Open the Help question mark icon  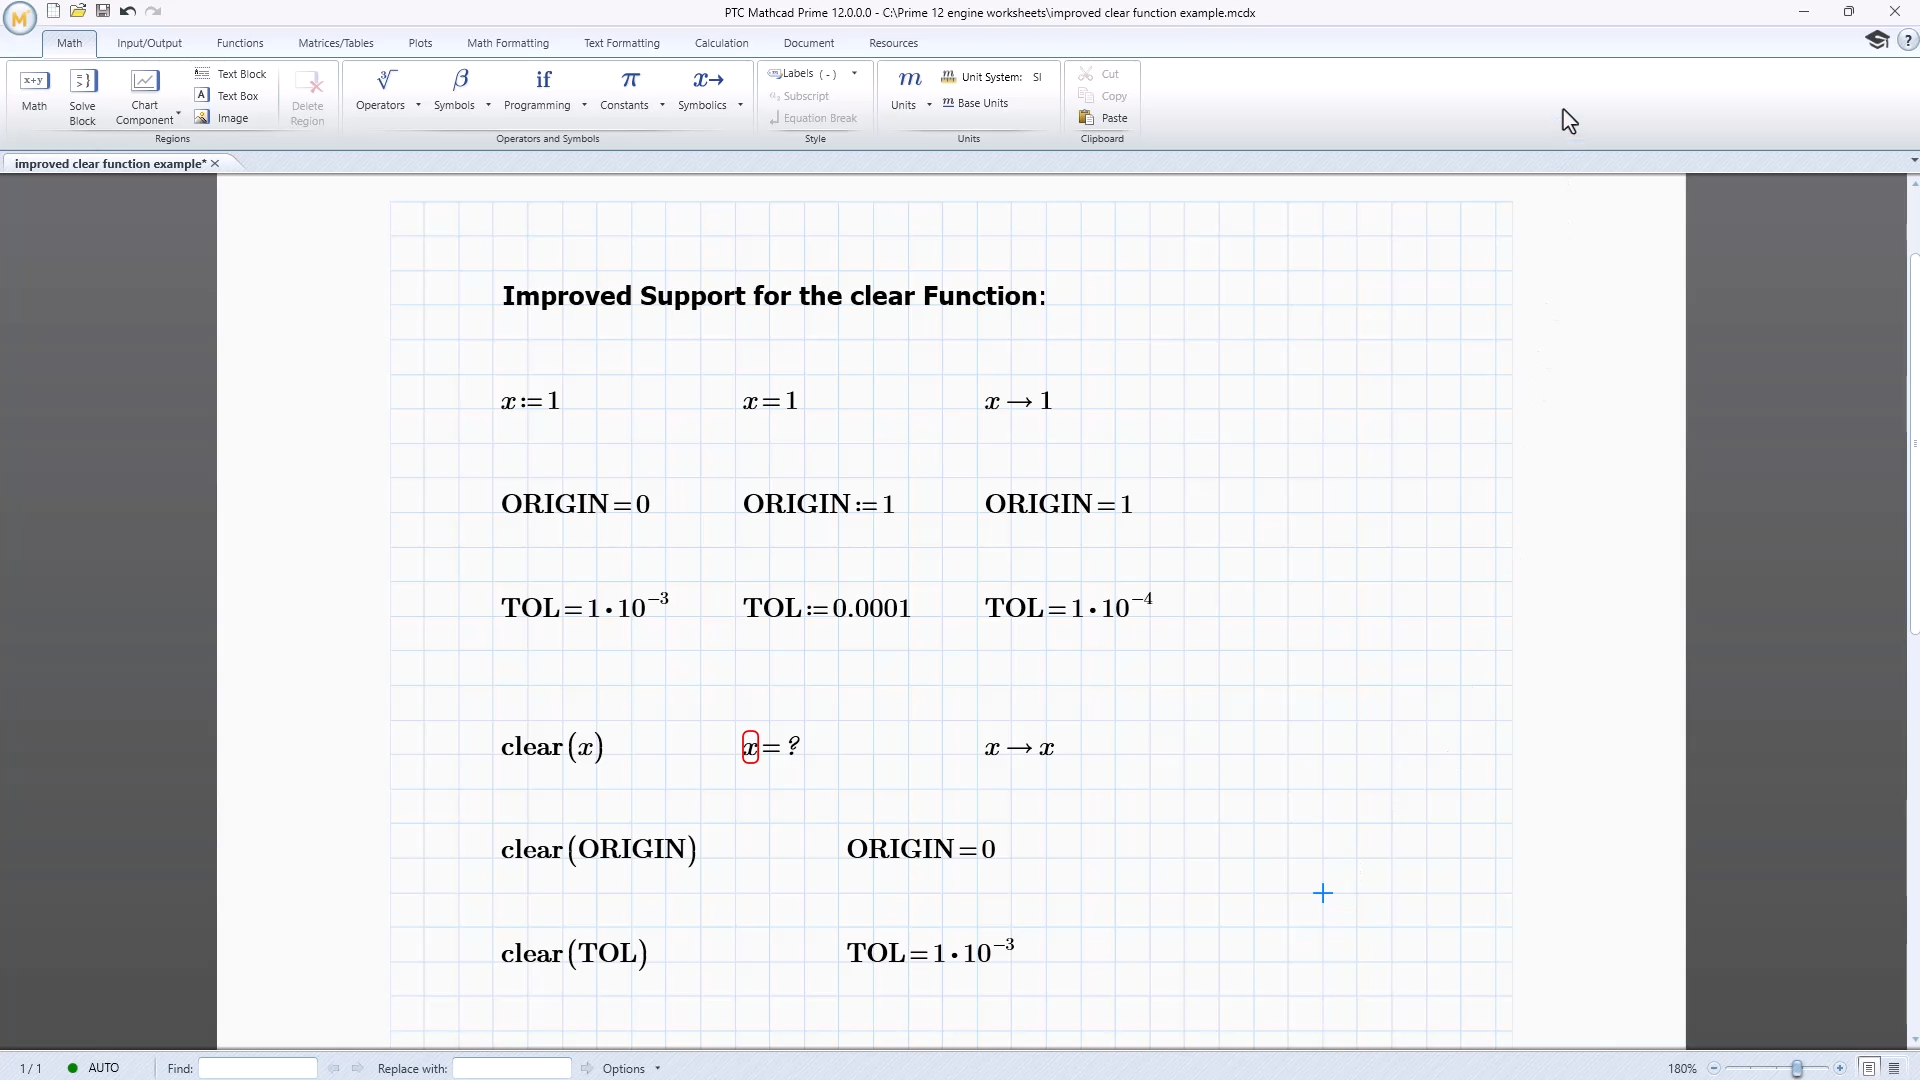click(1906, 41)
